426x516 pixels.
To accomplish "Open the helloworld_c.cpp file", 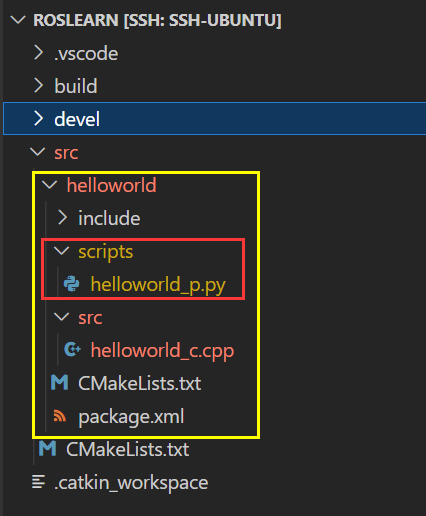I will (x=163, y=351).
